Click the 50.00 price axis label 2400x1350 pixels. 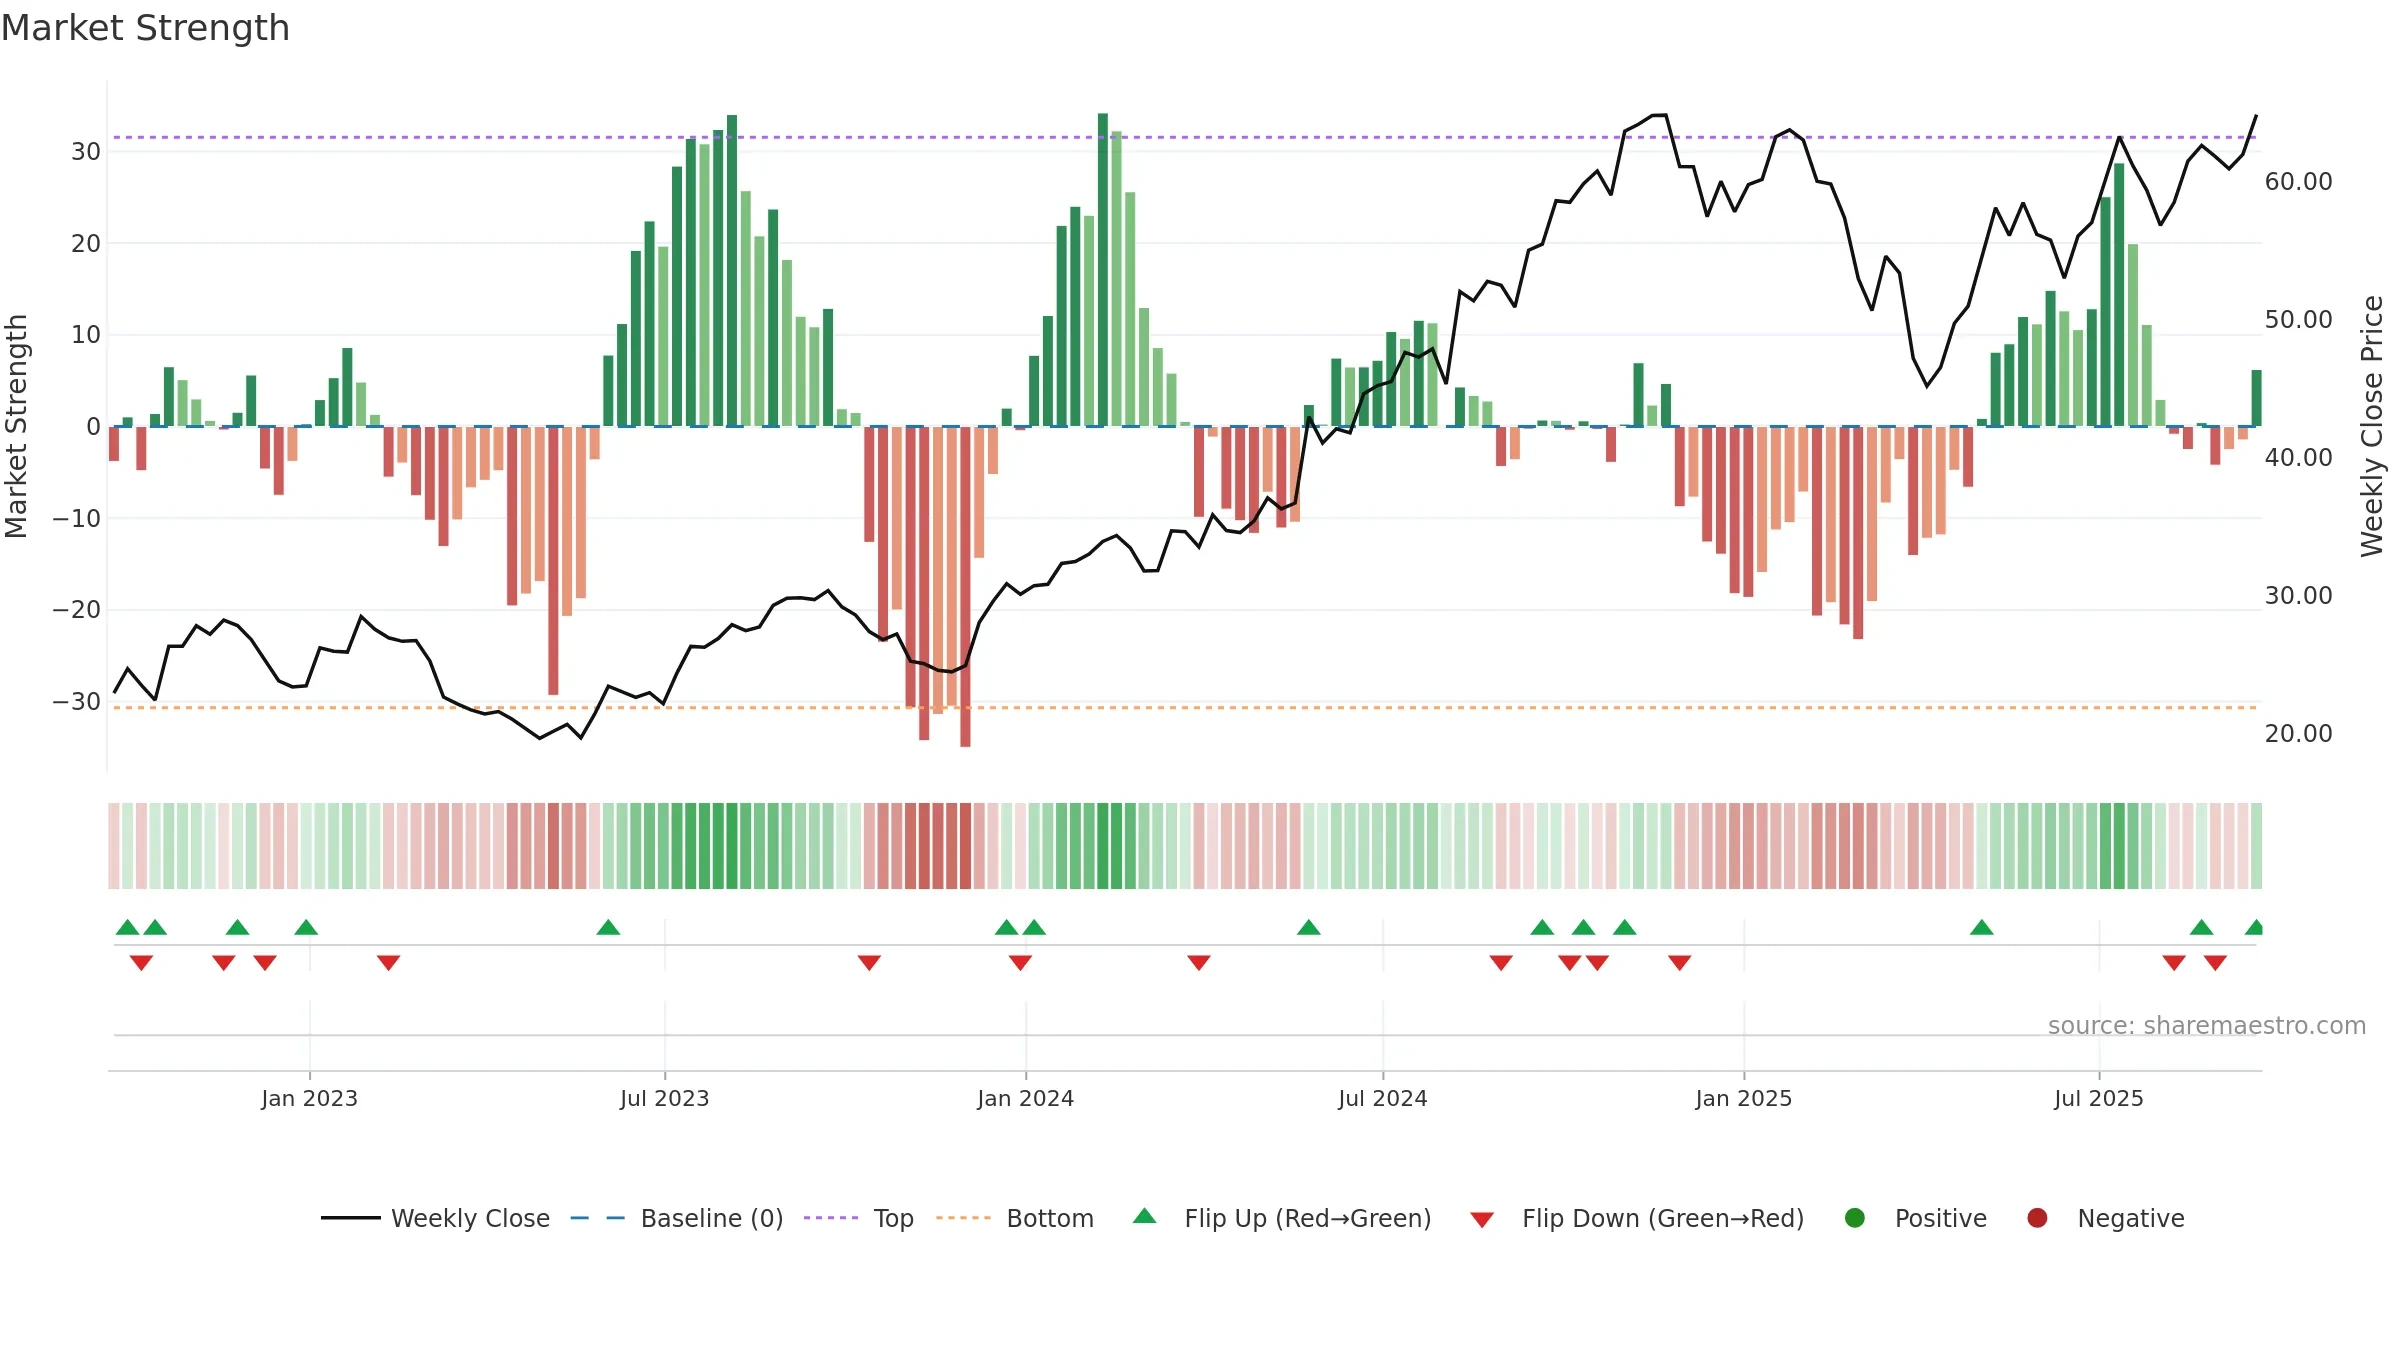tap(2298, 320)
